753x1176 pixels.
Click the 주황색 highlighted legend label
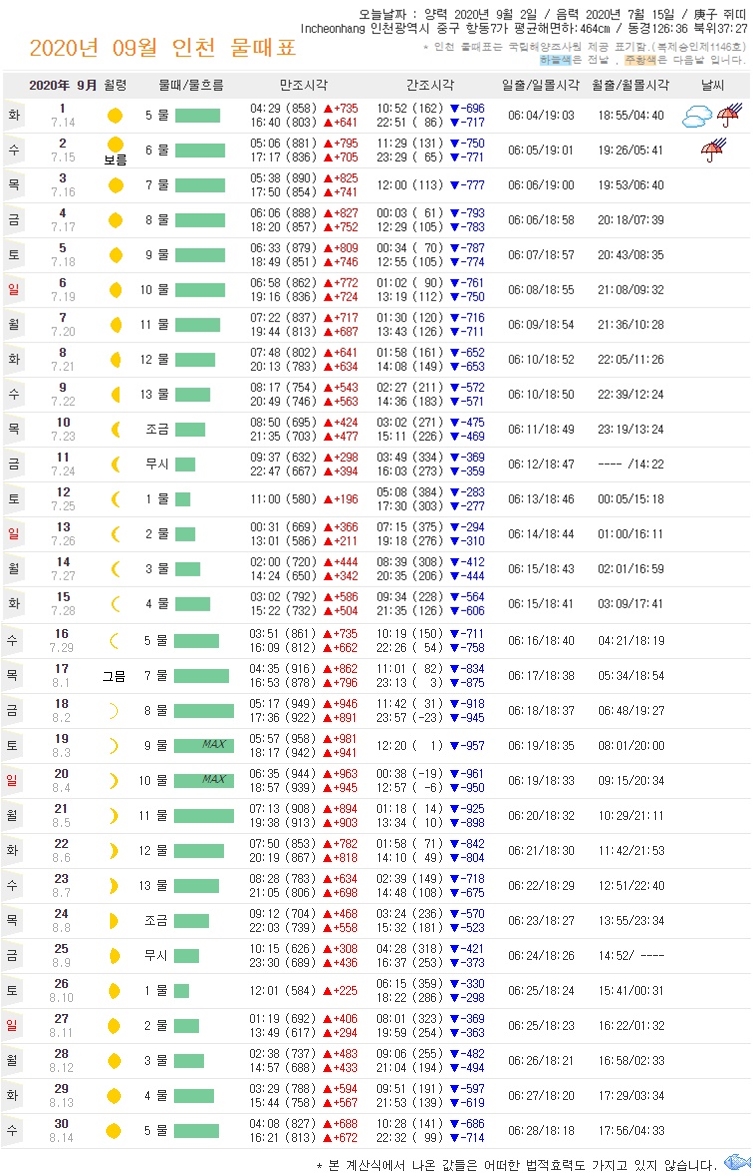640,59
